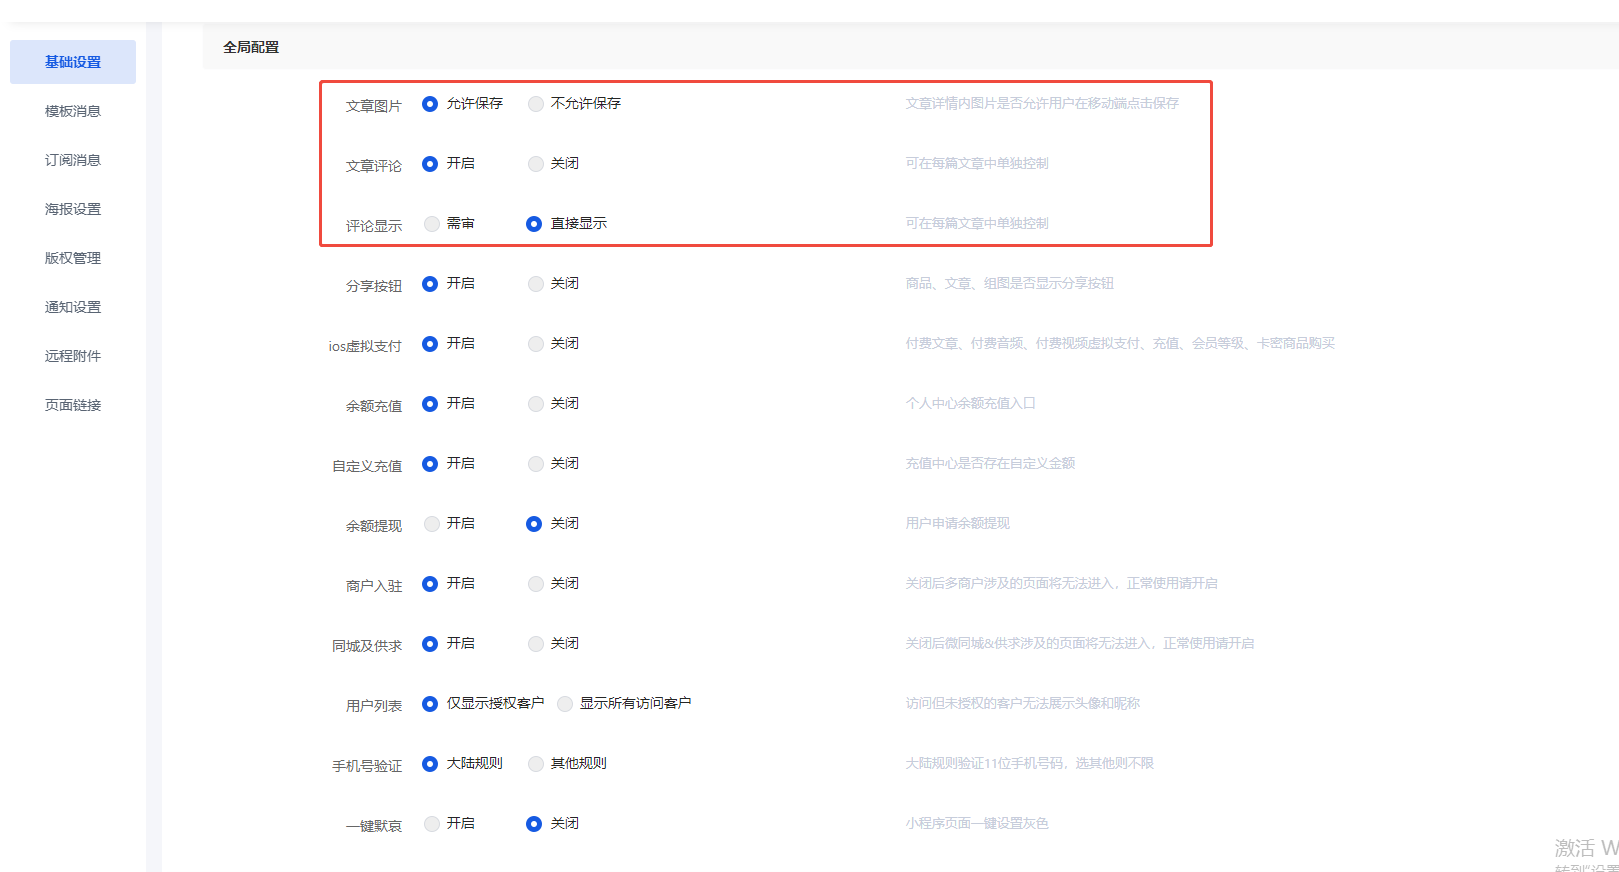Viewport: 1619px width, 872px height.
Task: Turn off 商户入驻 by choosing 关闭
Action: point(536,584)
